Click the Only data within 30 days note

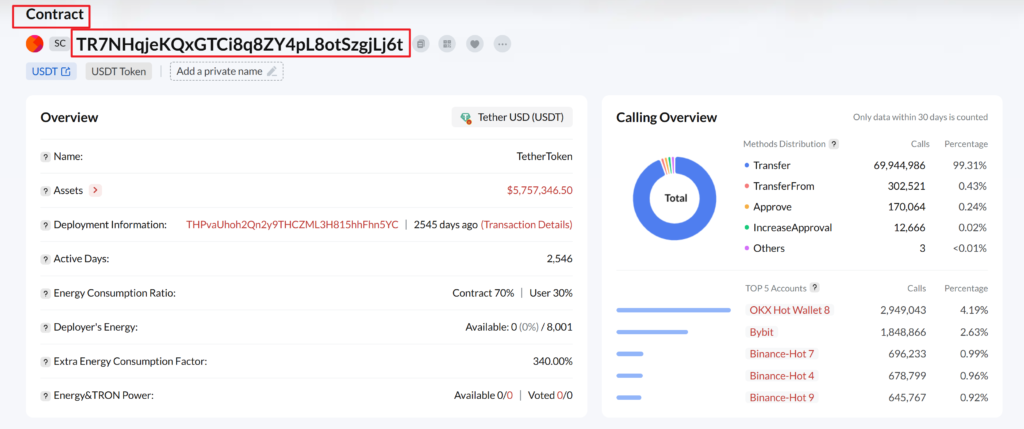(920, 118)
